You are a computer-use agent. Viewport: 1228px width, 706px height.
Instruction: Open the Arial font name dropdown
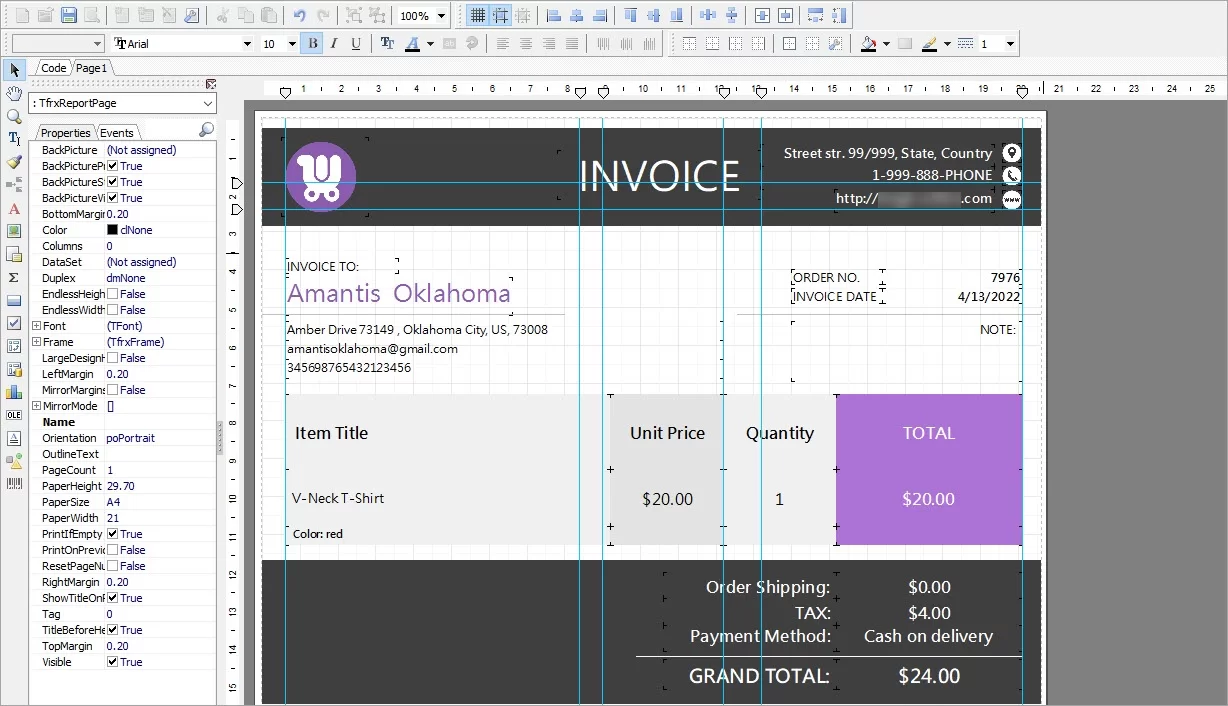coord(249,43)
